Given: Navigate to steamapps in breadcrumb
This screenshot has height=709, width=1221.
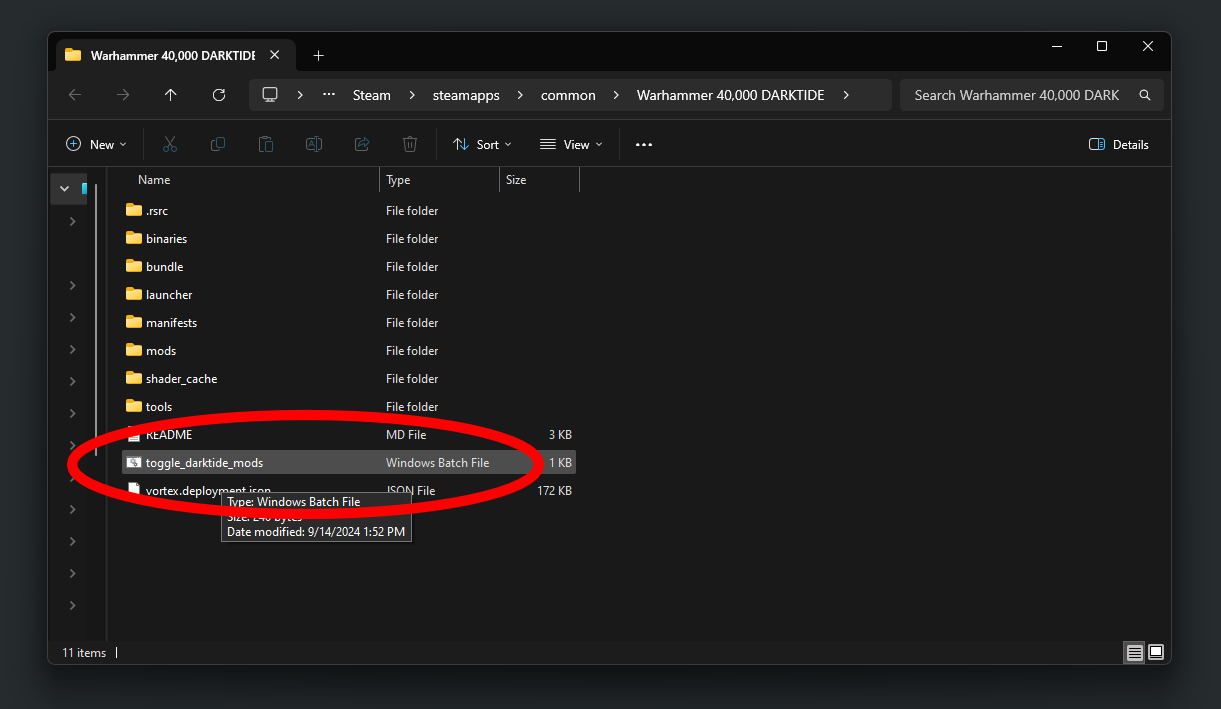Looking at the screenshot, I should (x=466, y=95).
